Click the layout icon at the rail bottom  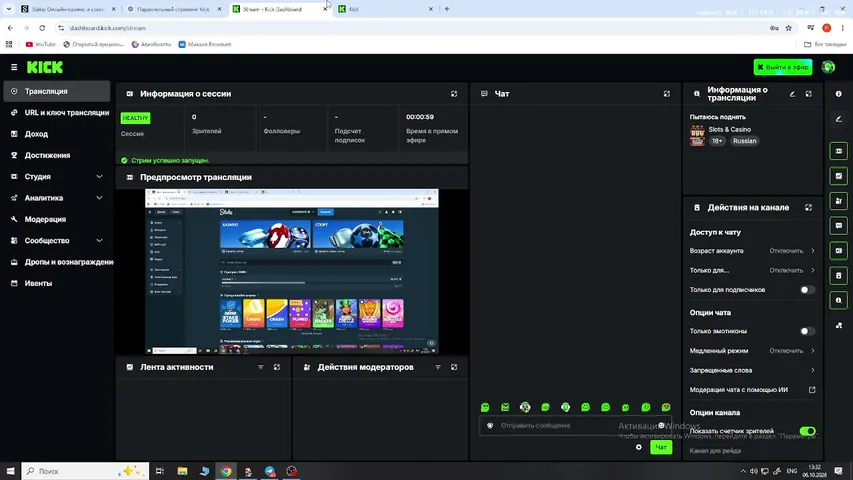pyautogui.click(x=838, y=325)
